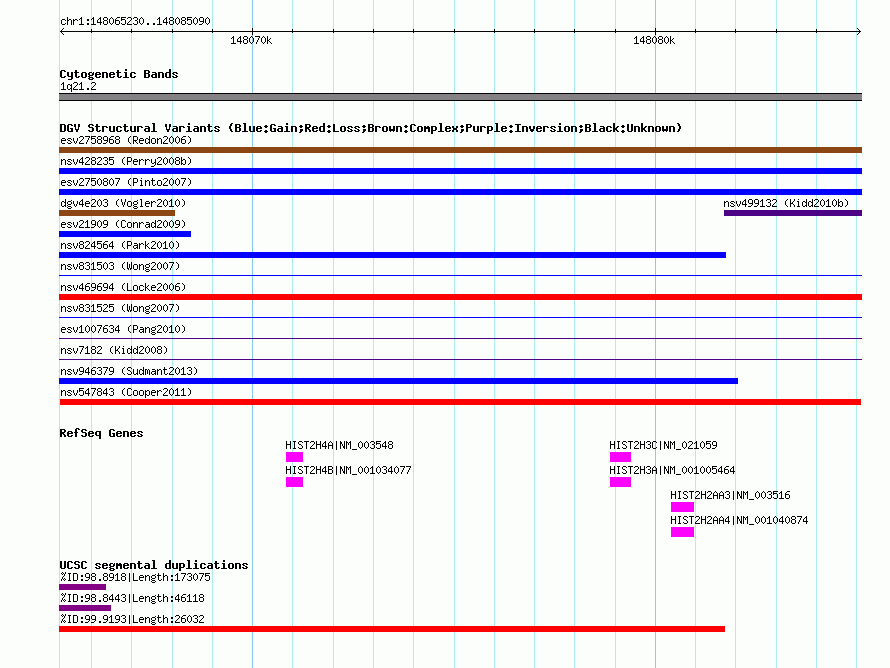Click the UCSC segmental duplications track title
The height and width of the screenshot is (668, 890).
154,565
